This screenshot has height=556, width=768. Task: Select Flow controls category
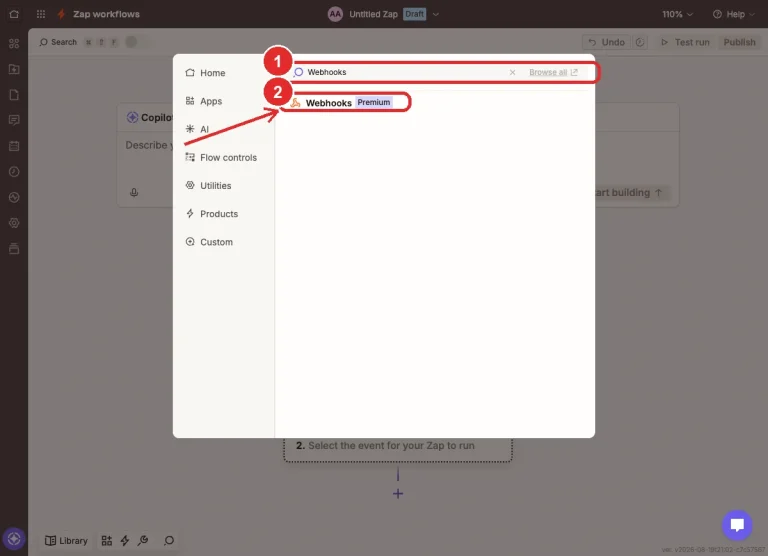pyautogui.click(x=221, y=157)
